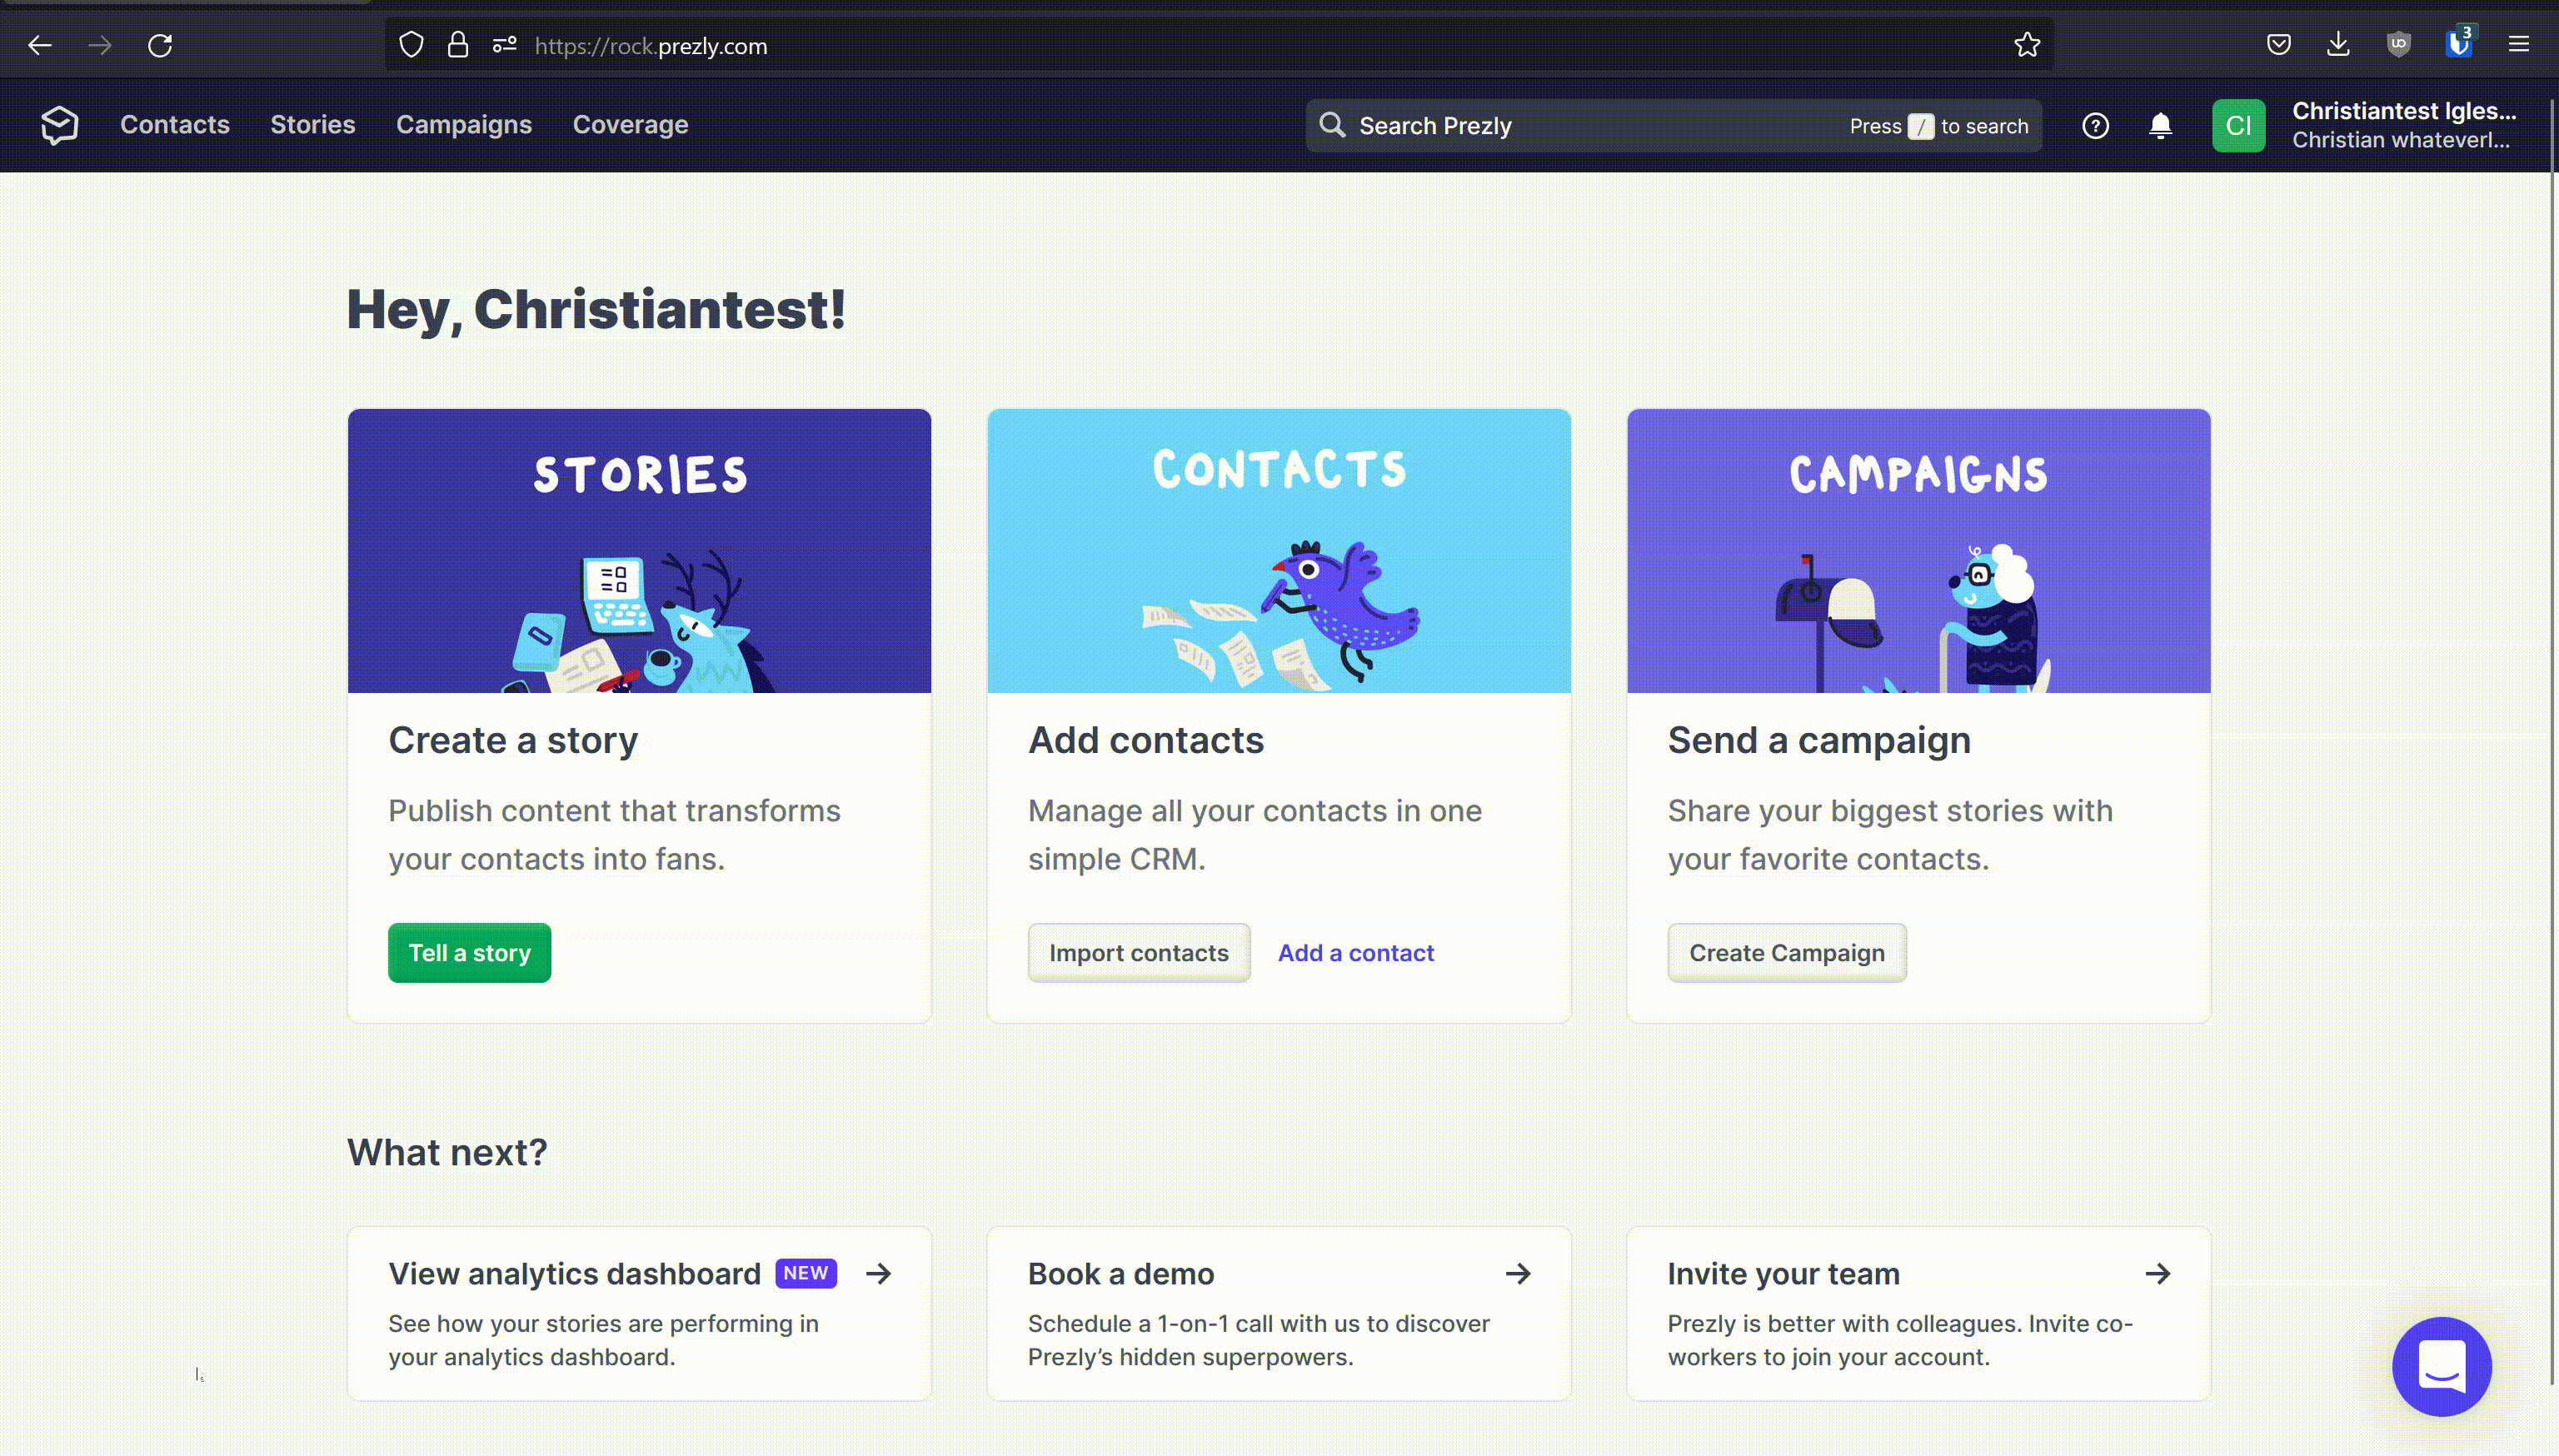Click the What next? heading
2559x1456 pixels.
(x=447, y=1152)
